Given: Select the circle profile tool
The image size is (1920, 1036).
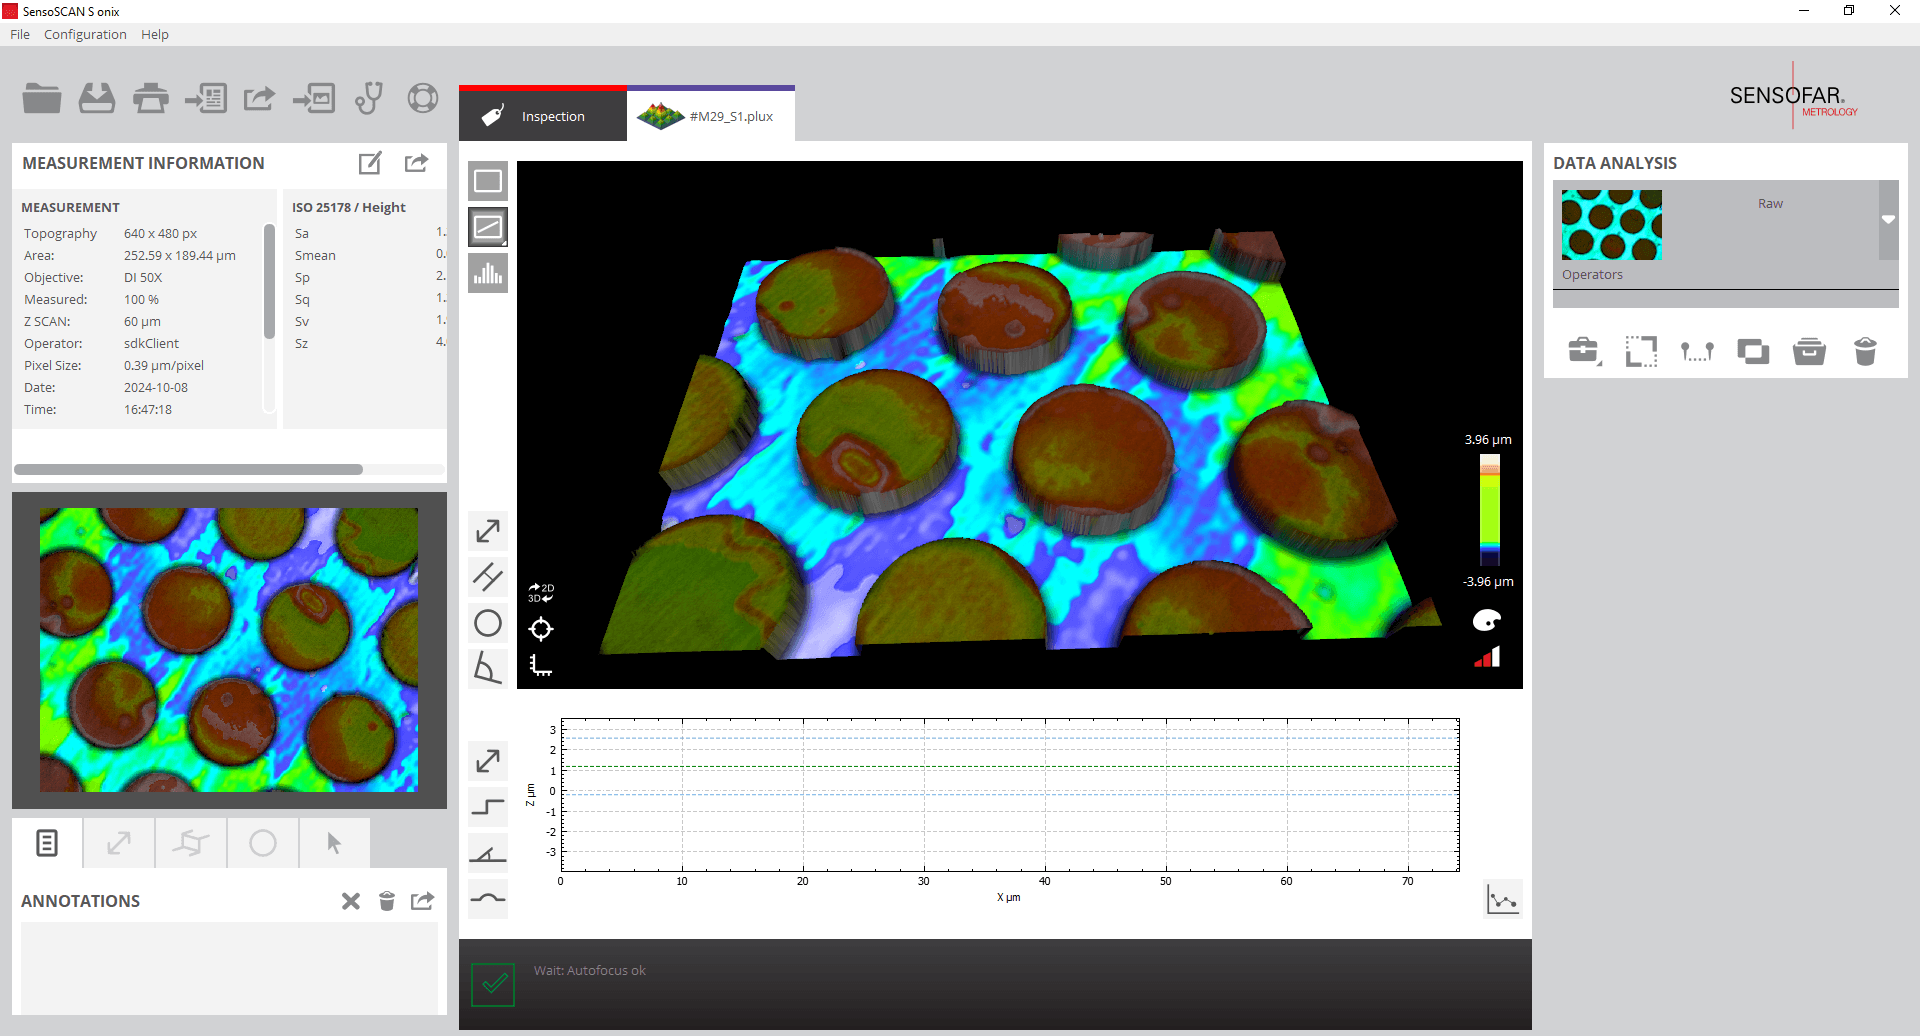Looking at the screenshot, I should 488,623.
